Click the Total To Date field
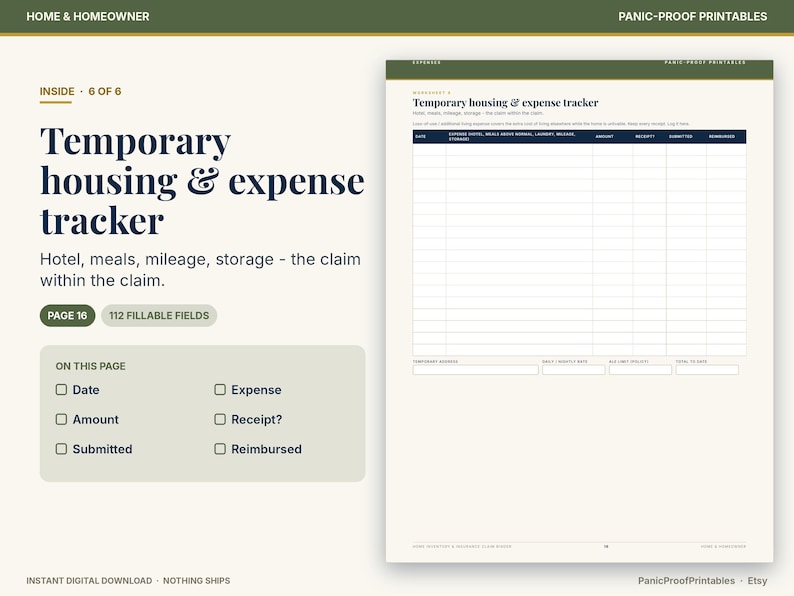Screen dimensions: 794x596 (x=707, y=370)
